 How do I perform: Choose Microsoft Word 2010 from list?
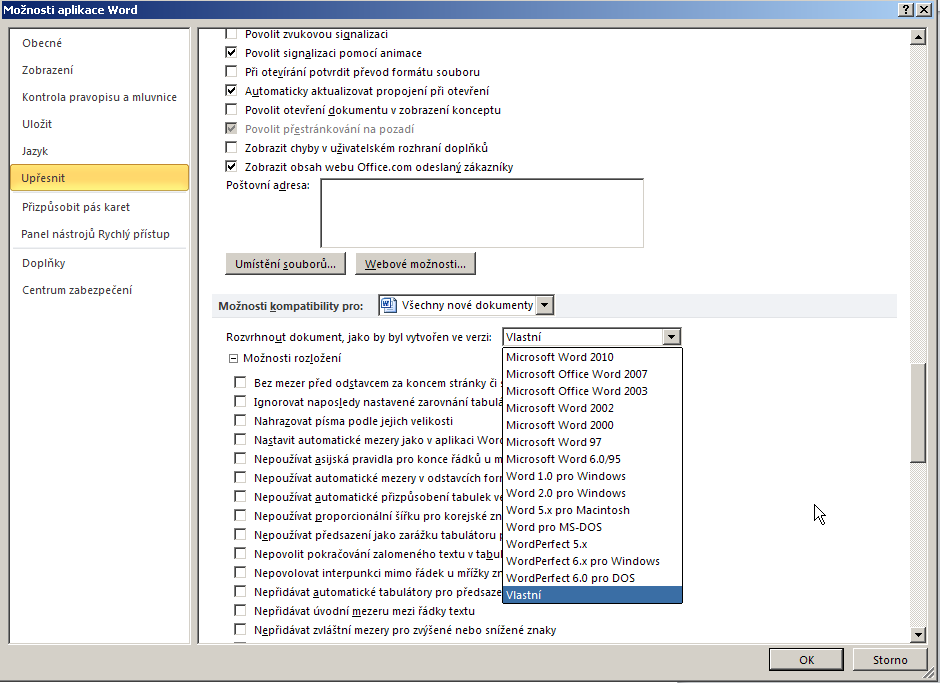592,357
